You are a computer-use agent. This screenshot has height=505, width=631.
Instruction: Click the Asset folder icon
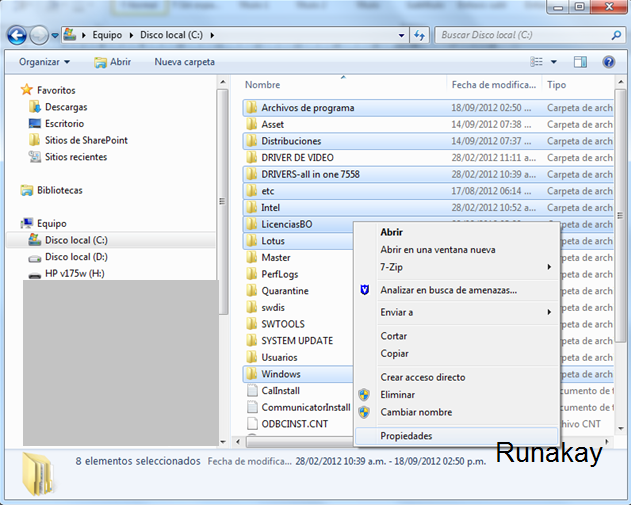[252, 124]
